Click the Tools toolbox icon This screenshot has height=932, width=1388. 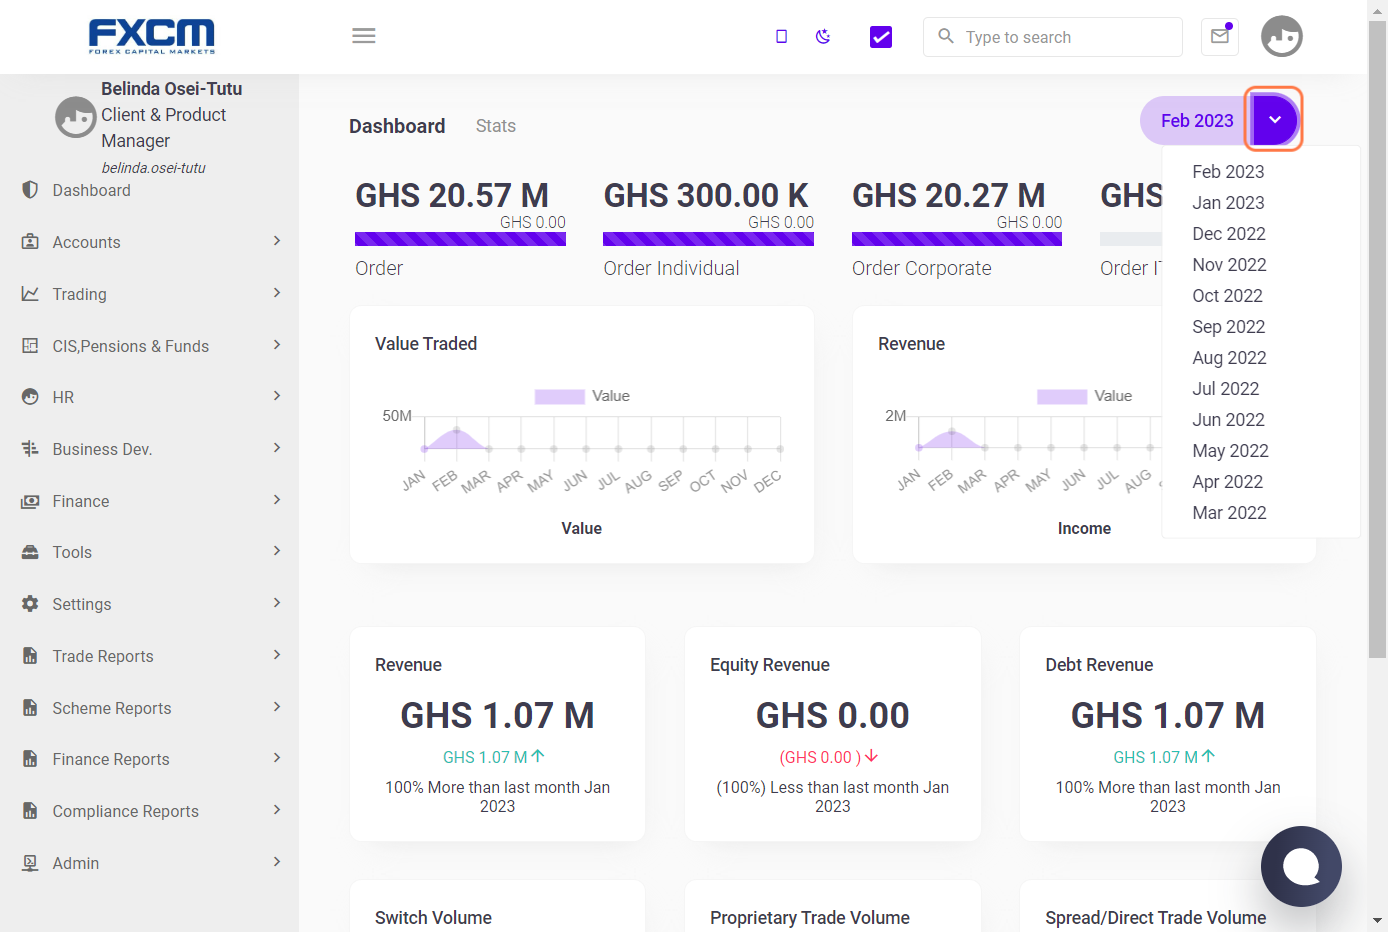30,552
